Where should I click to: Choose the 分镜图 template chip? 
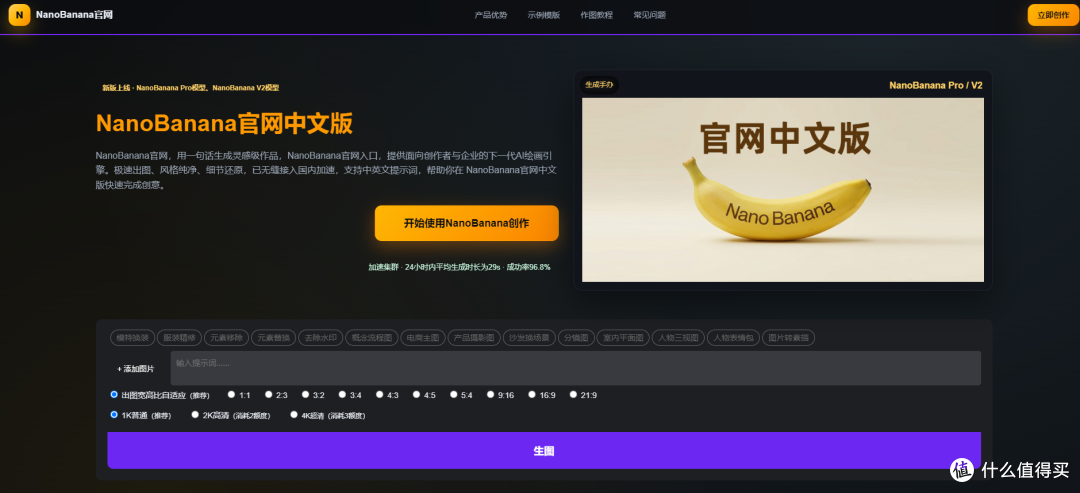coord(575,337)
